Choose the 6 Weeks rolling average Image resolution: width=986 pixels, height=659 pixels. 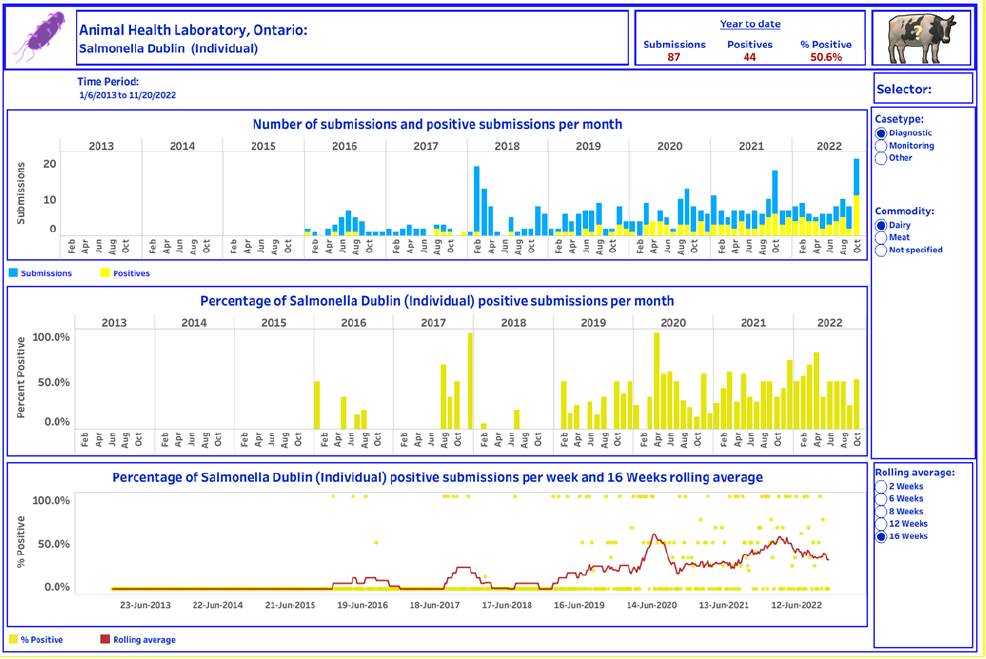(x=881, y=499)
